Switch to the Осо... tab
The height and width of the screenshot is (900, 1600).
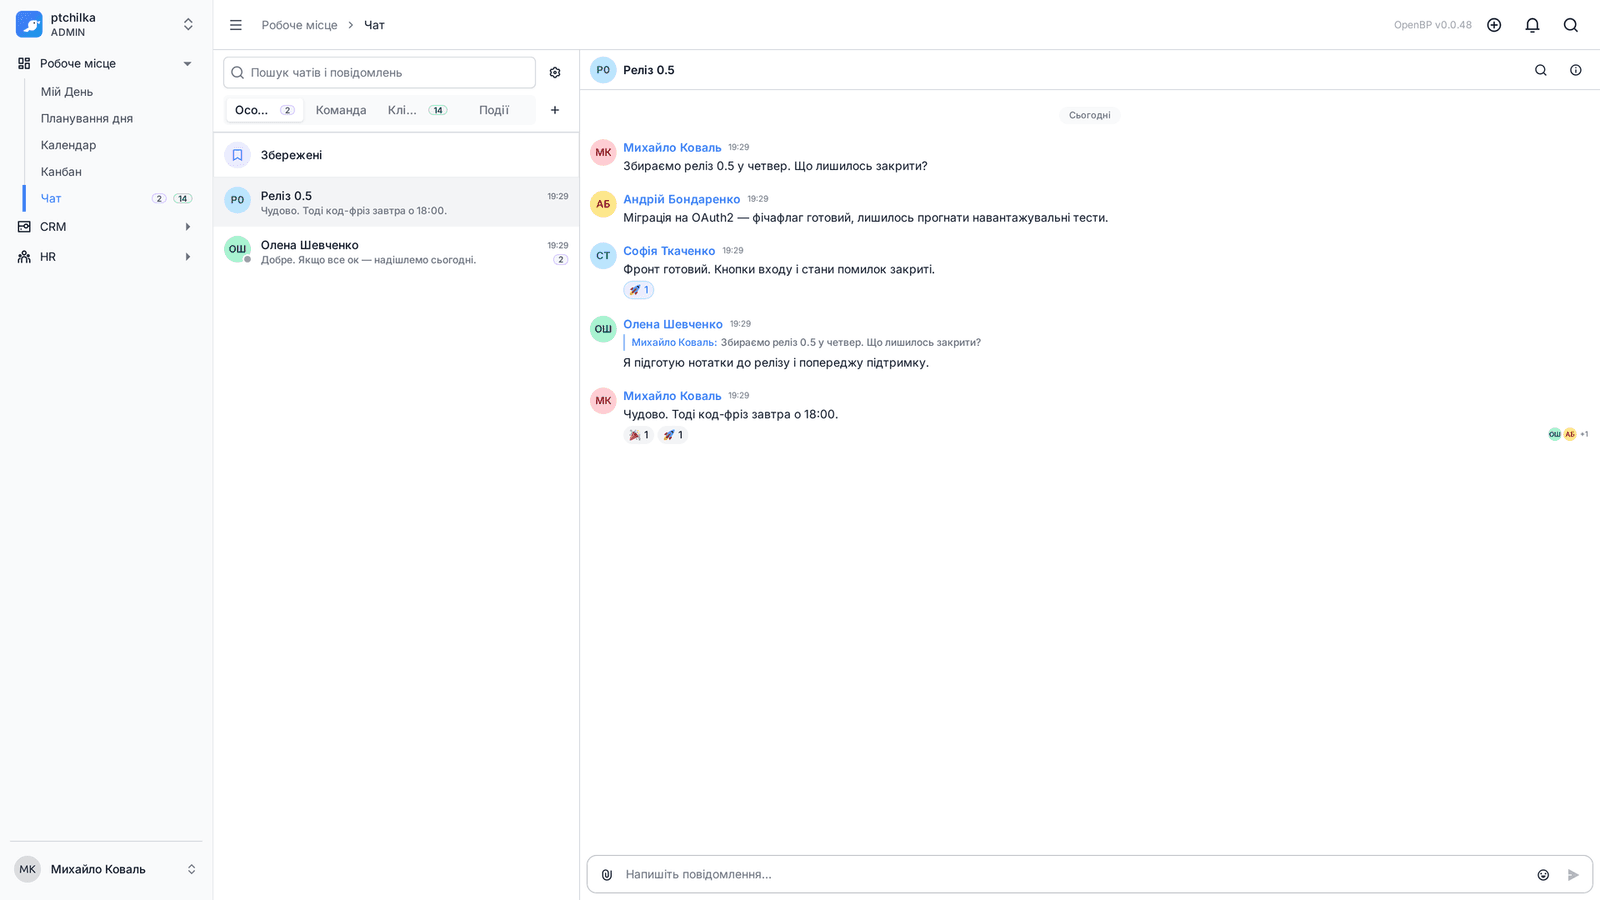[264, 110]
